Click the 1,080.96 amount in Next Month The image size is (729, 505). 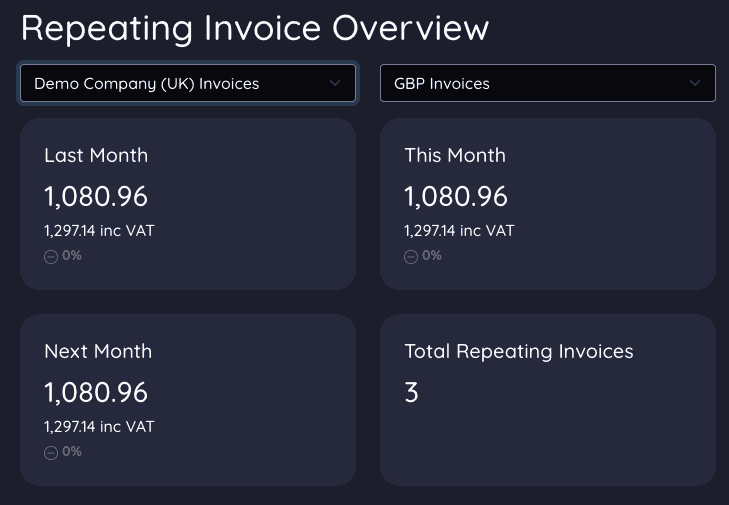[96, 392]
